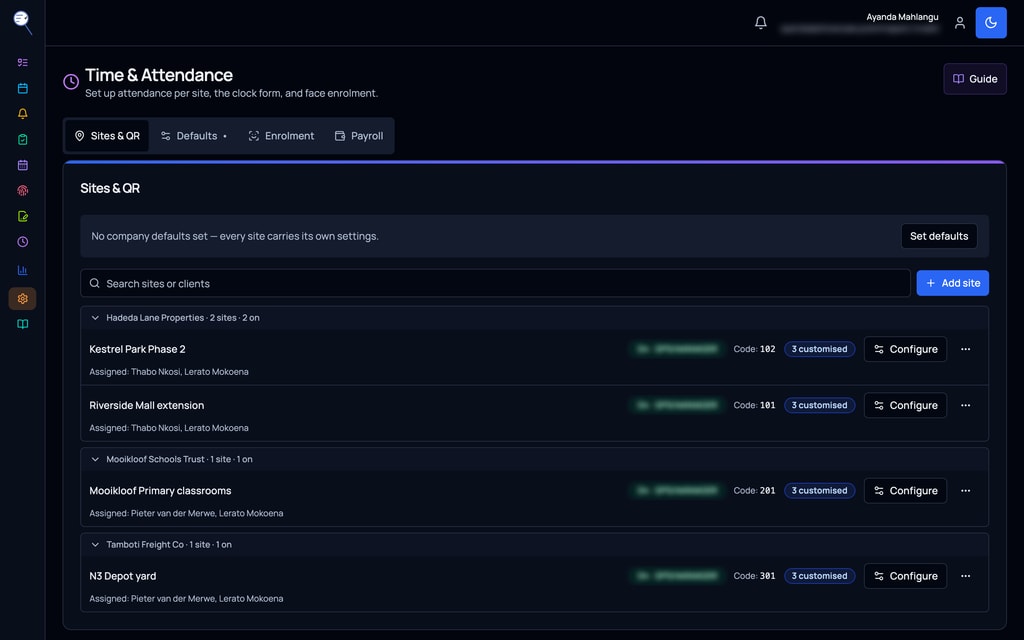This screenshot has width=1024, height=640.
Task: Open the teal book sidebar icon
Action: click(23, 324)
